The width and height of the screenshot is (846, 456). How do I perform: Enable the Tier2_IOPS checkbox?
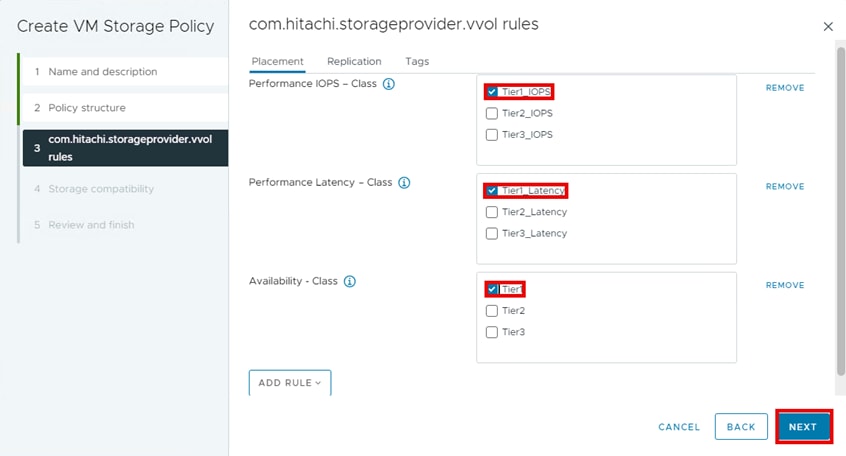492,113
